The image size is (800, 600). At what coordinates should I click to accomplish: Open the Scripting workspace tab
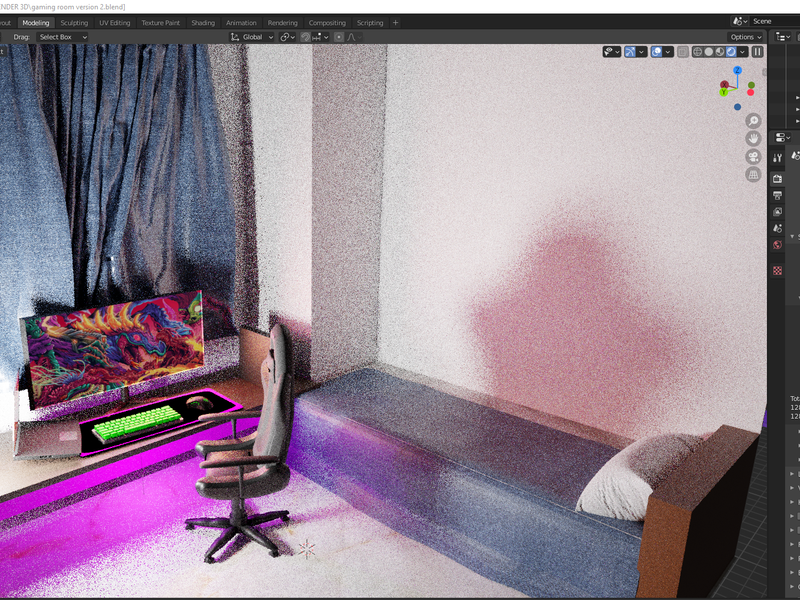(x=370, y=22)
